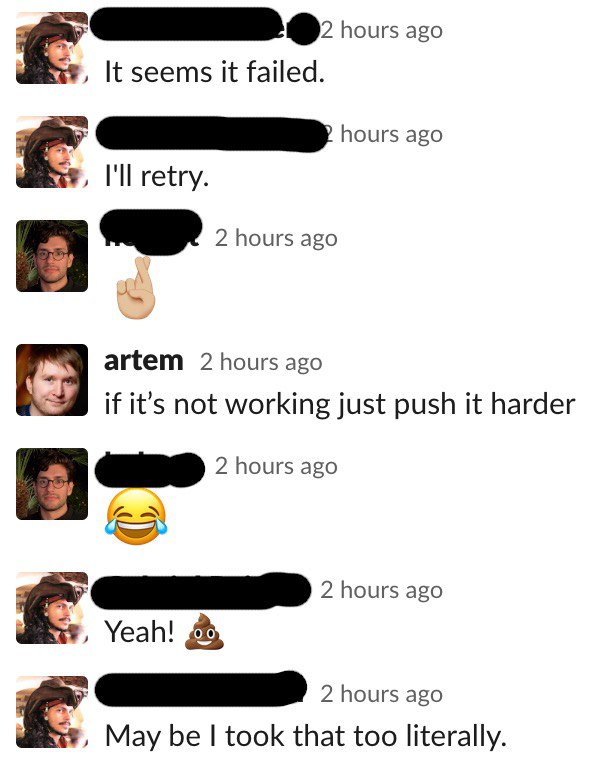Click timestamp above the "Yeah!" message
The width and height of the screenshot is (598, 760).
coord(381,590)
